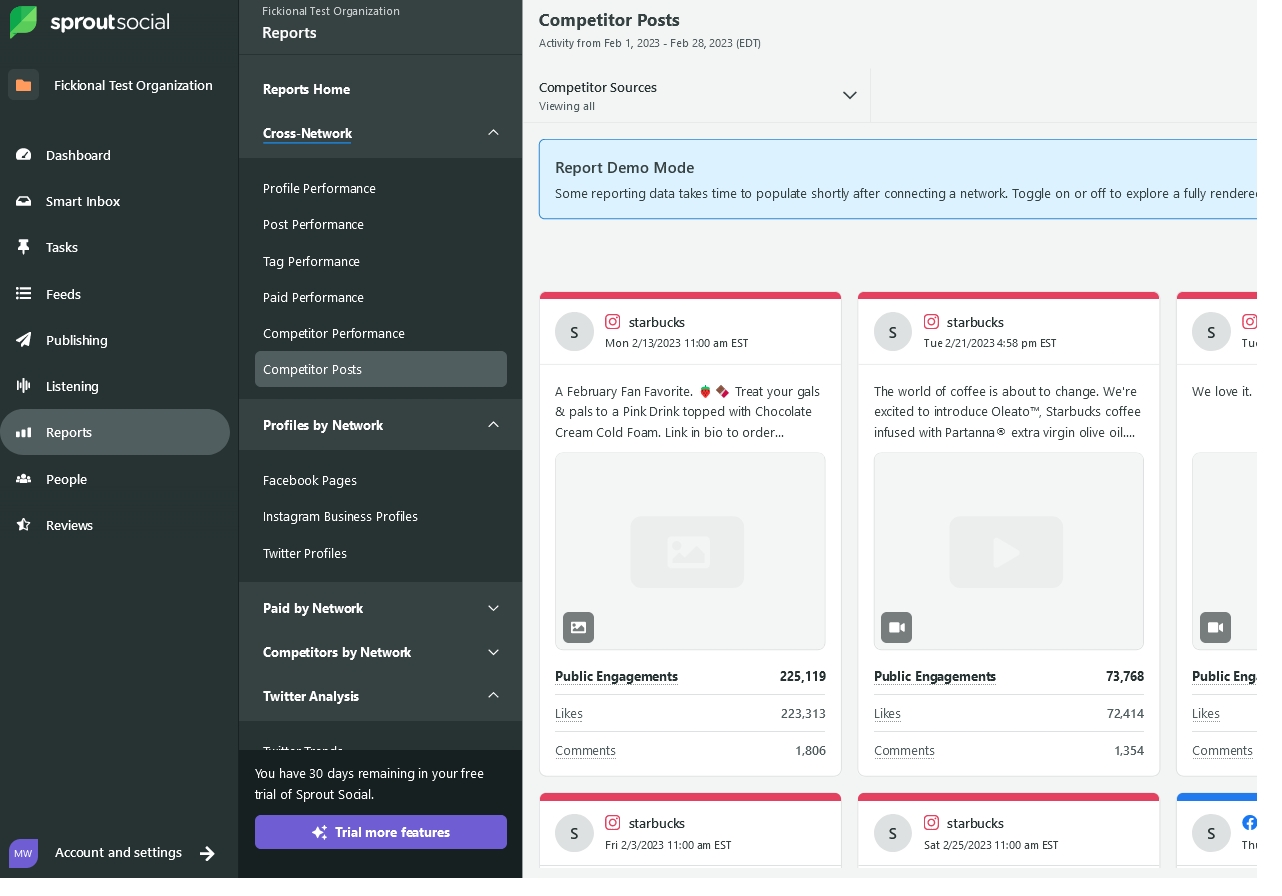Expand Competitors by Network section
Screen dimensions: 1282x896
[x=493, y=652]
